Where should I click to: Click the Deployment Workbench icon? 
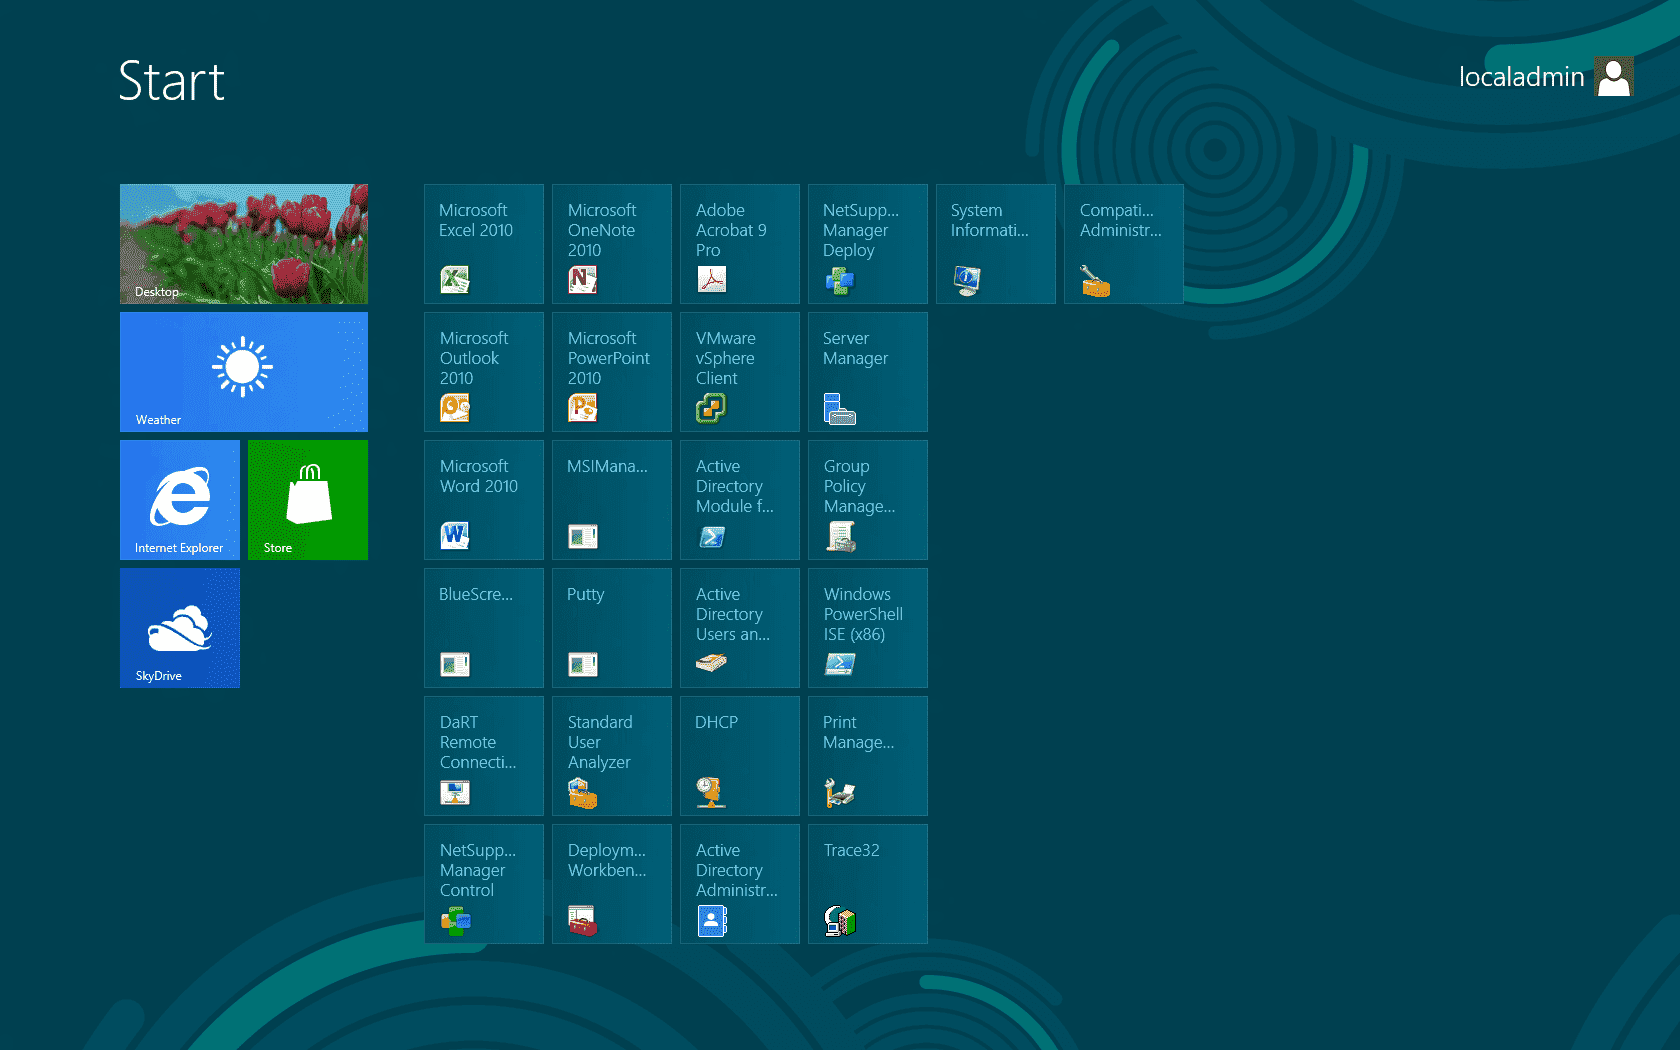583,920
